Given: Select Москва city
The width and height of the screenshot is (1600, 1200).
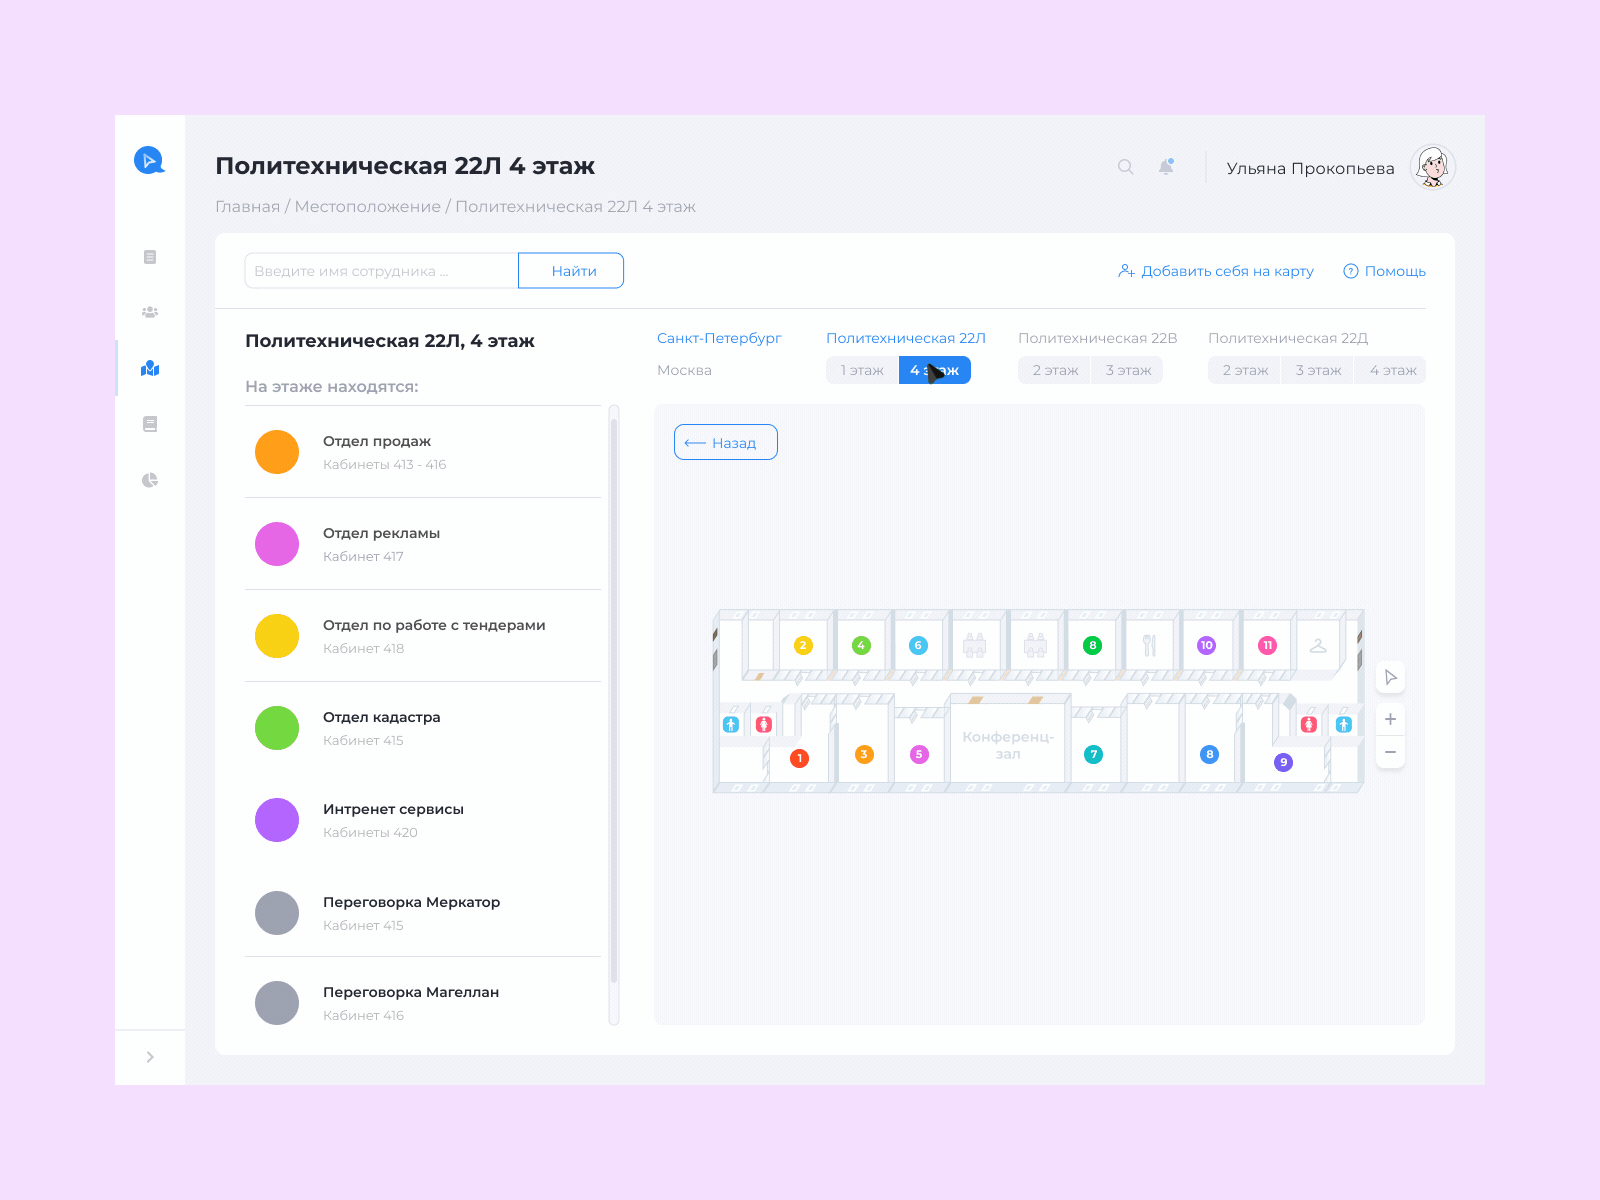Looking at the screenshot, I should point(684,370).
